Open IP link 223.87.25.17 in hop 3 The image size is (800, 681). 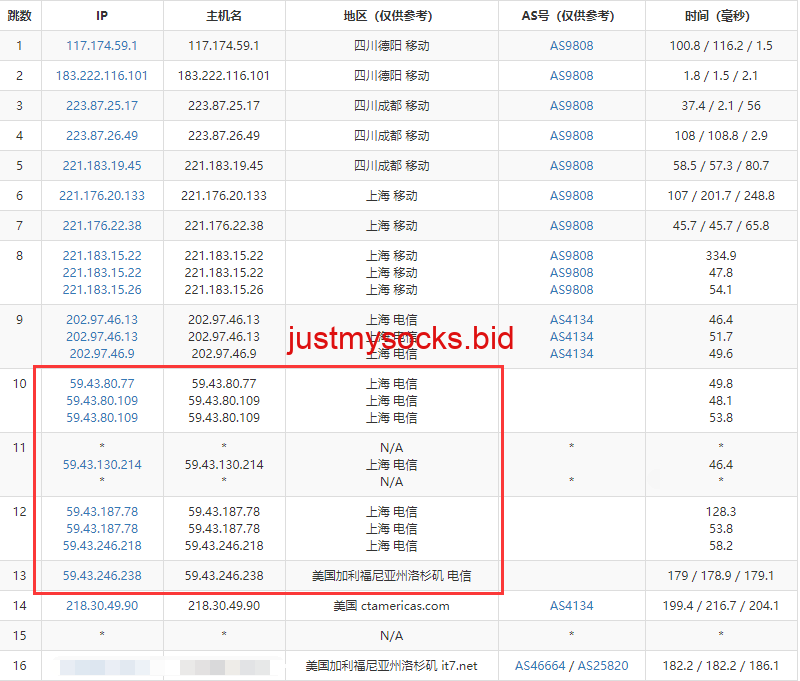(x=102, y=106)
